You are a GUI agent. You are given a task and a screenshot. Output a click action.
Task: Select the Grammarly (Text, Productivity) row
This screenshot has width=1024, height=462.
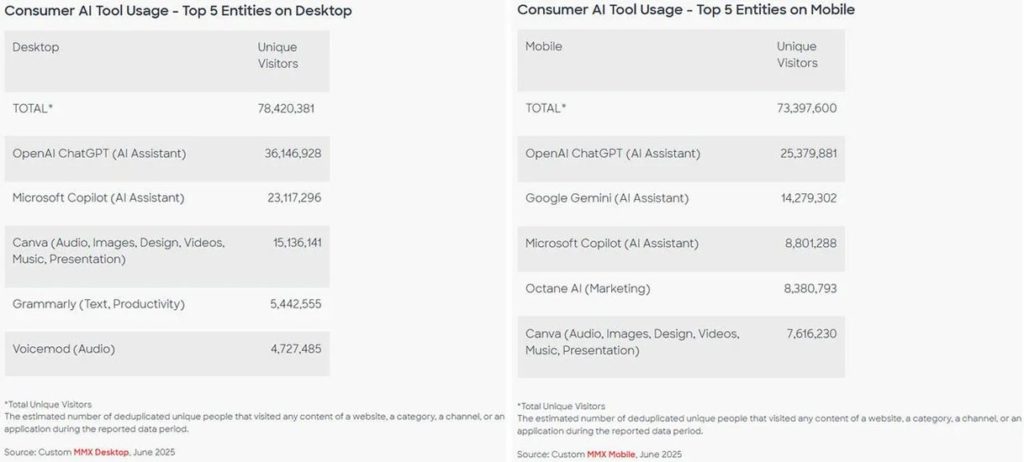coord(98,304)
